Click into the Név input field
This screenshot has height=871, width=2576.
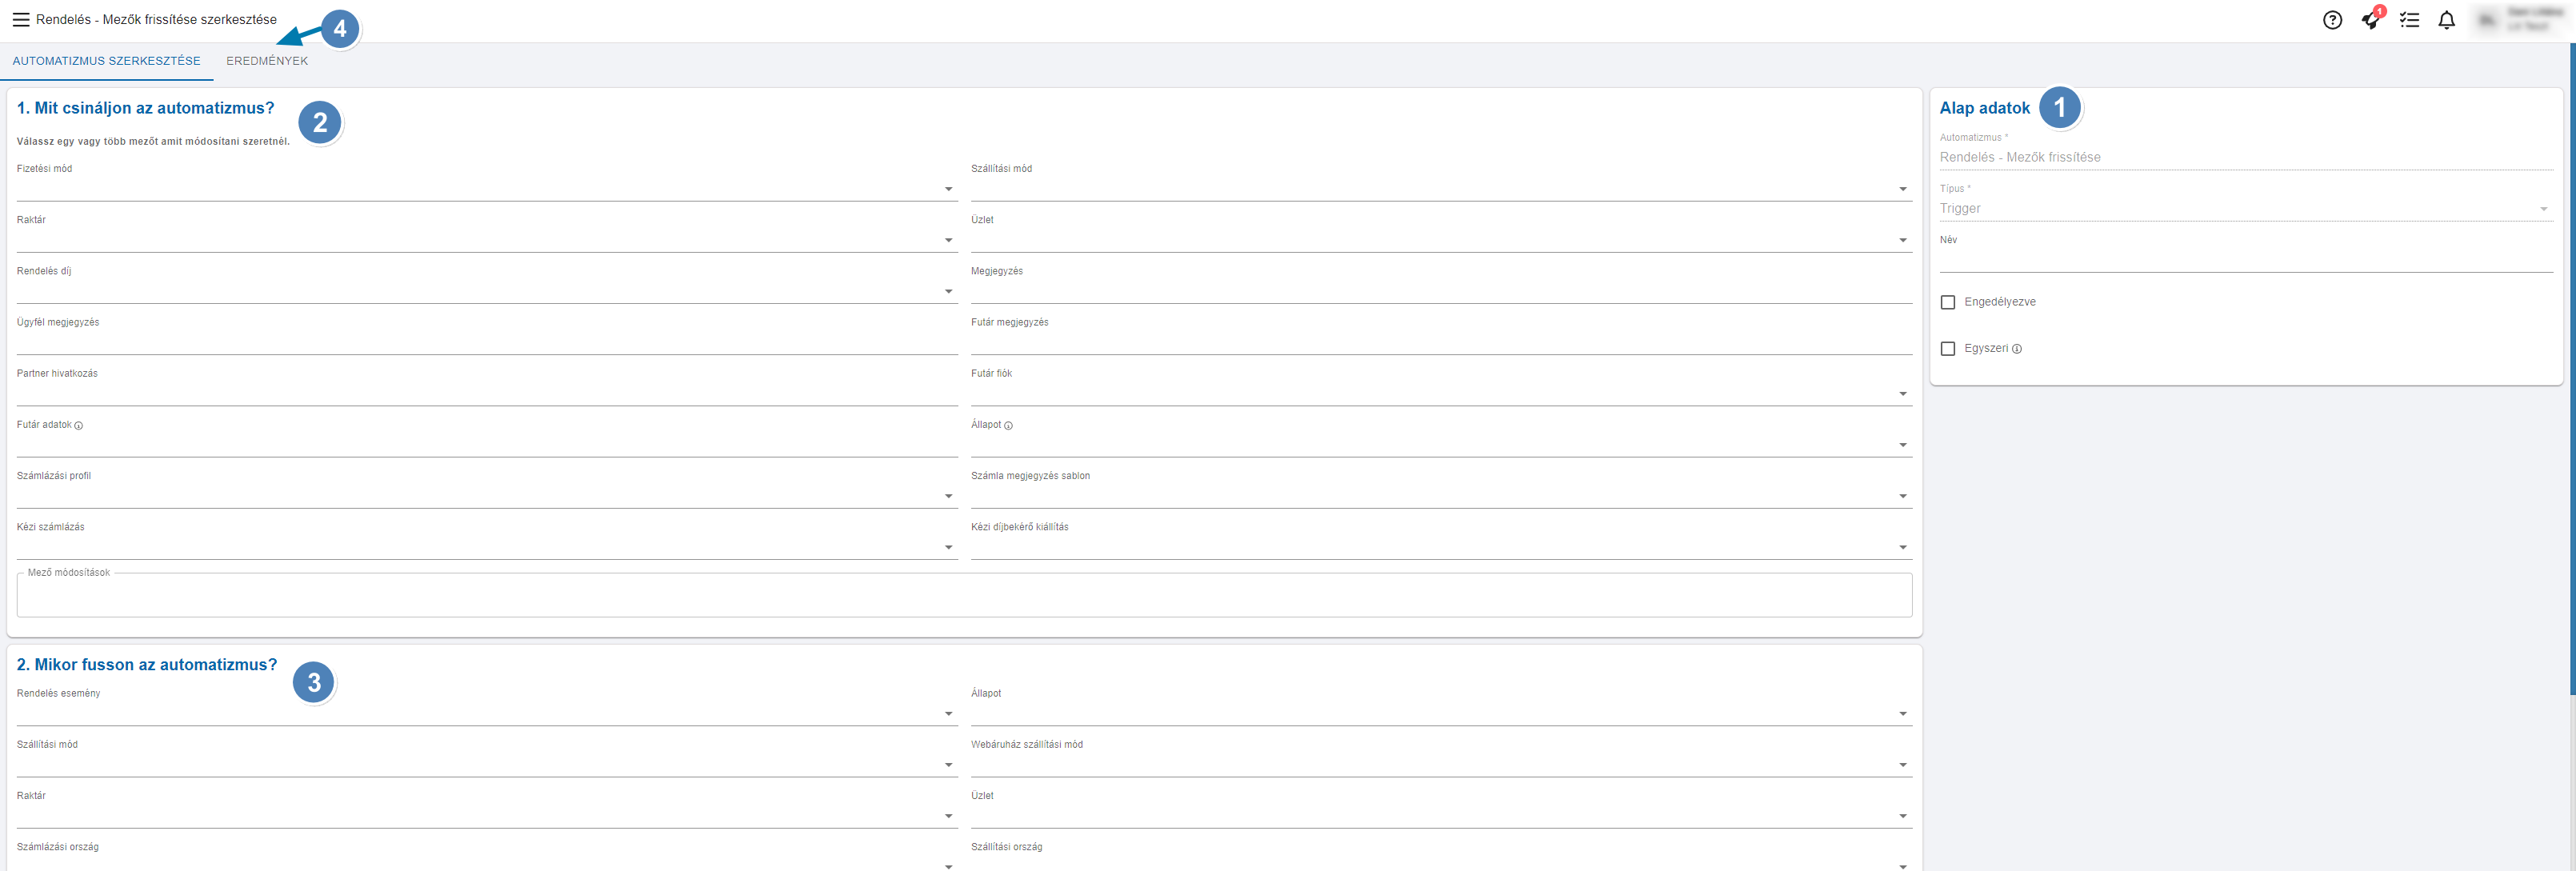[2245, 260]
